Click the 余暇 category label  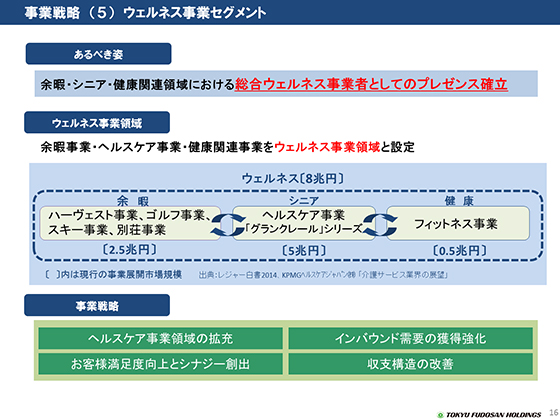coord(132,201)
